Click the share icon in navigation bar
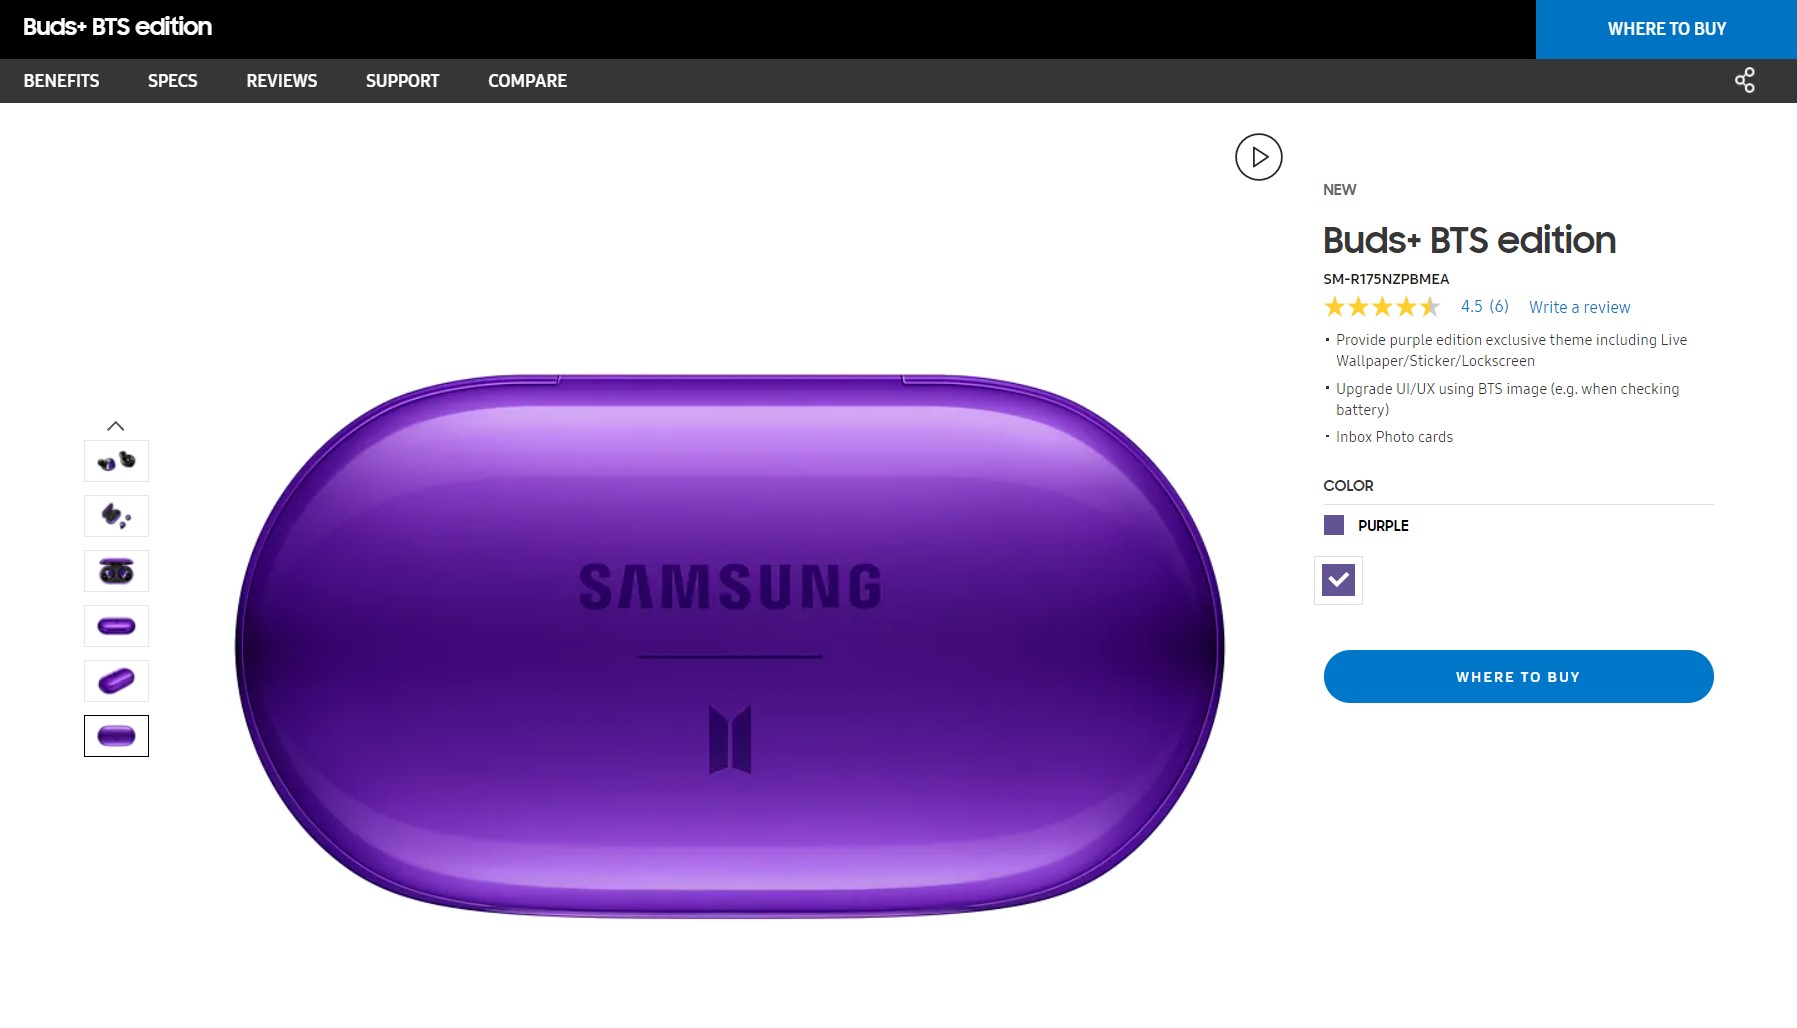1797x1028 pixels. coord(1745,80)
